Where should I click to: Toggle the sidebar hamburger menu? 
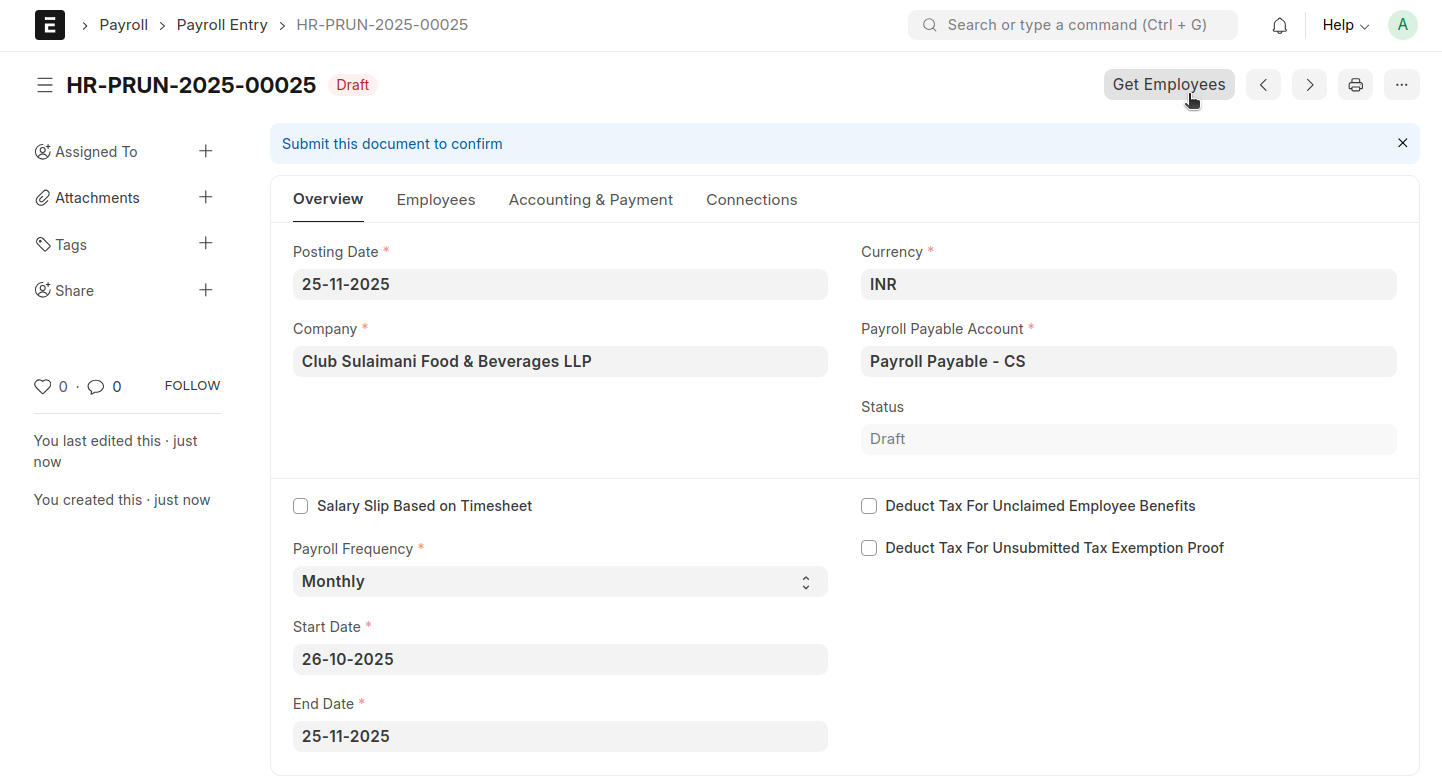click(x=44, y=85)
